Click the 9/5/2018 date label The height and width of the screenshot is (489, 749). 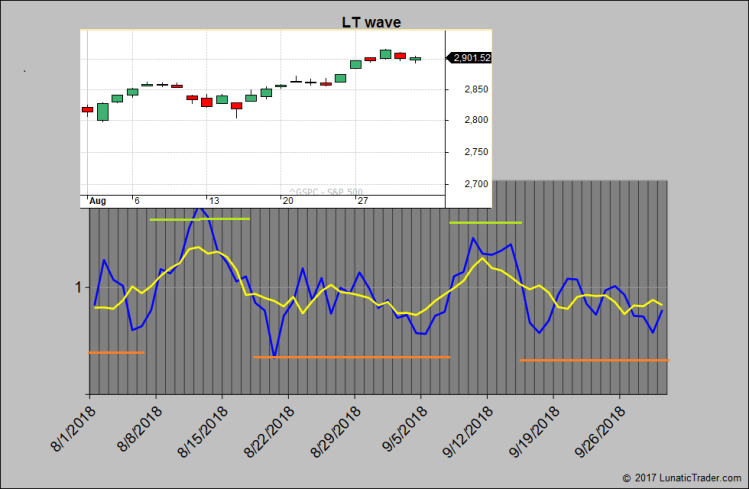click(x=402, y=426)
